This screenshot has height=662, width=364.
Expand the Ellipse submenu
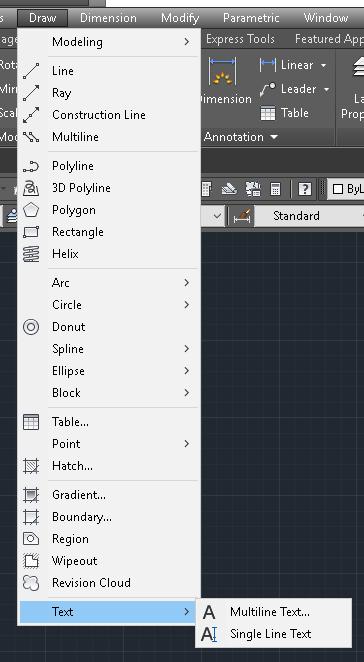[109, 371]
